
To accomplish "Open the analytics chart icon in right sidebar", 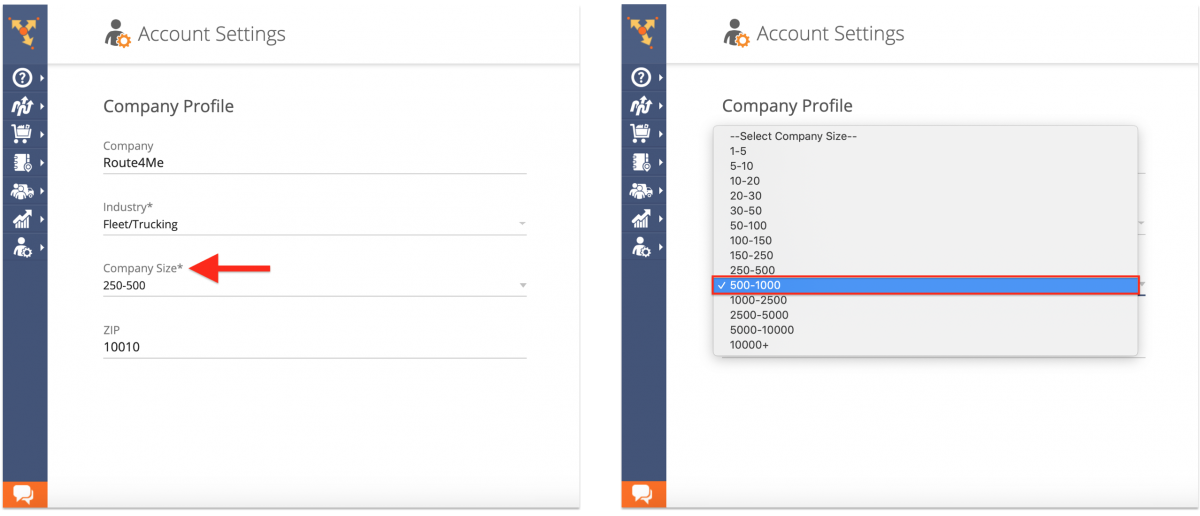I will tap(641, 219).
